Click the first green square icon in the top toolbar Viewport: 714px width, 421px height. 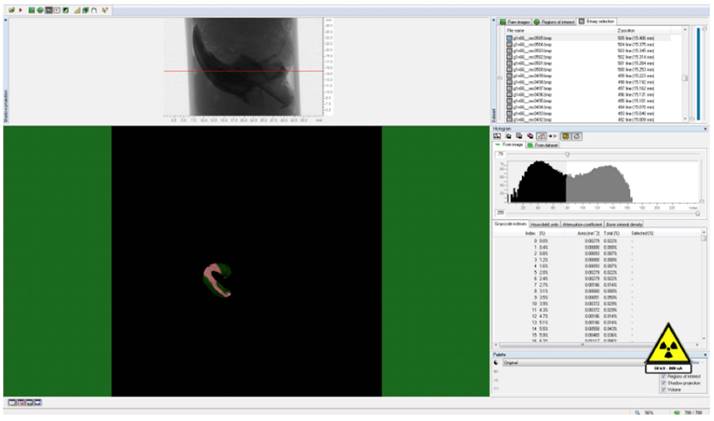[x=31, y=10]
